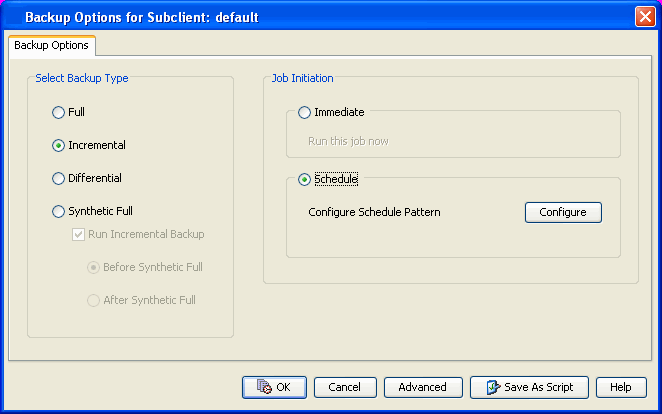This screenshot has width=662, height=414.
Task: Open the Configure schedule pattern button
Action: click(x=563, y=212)
